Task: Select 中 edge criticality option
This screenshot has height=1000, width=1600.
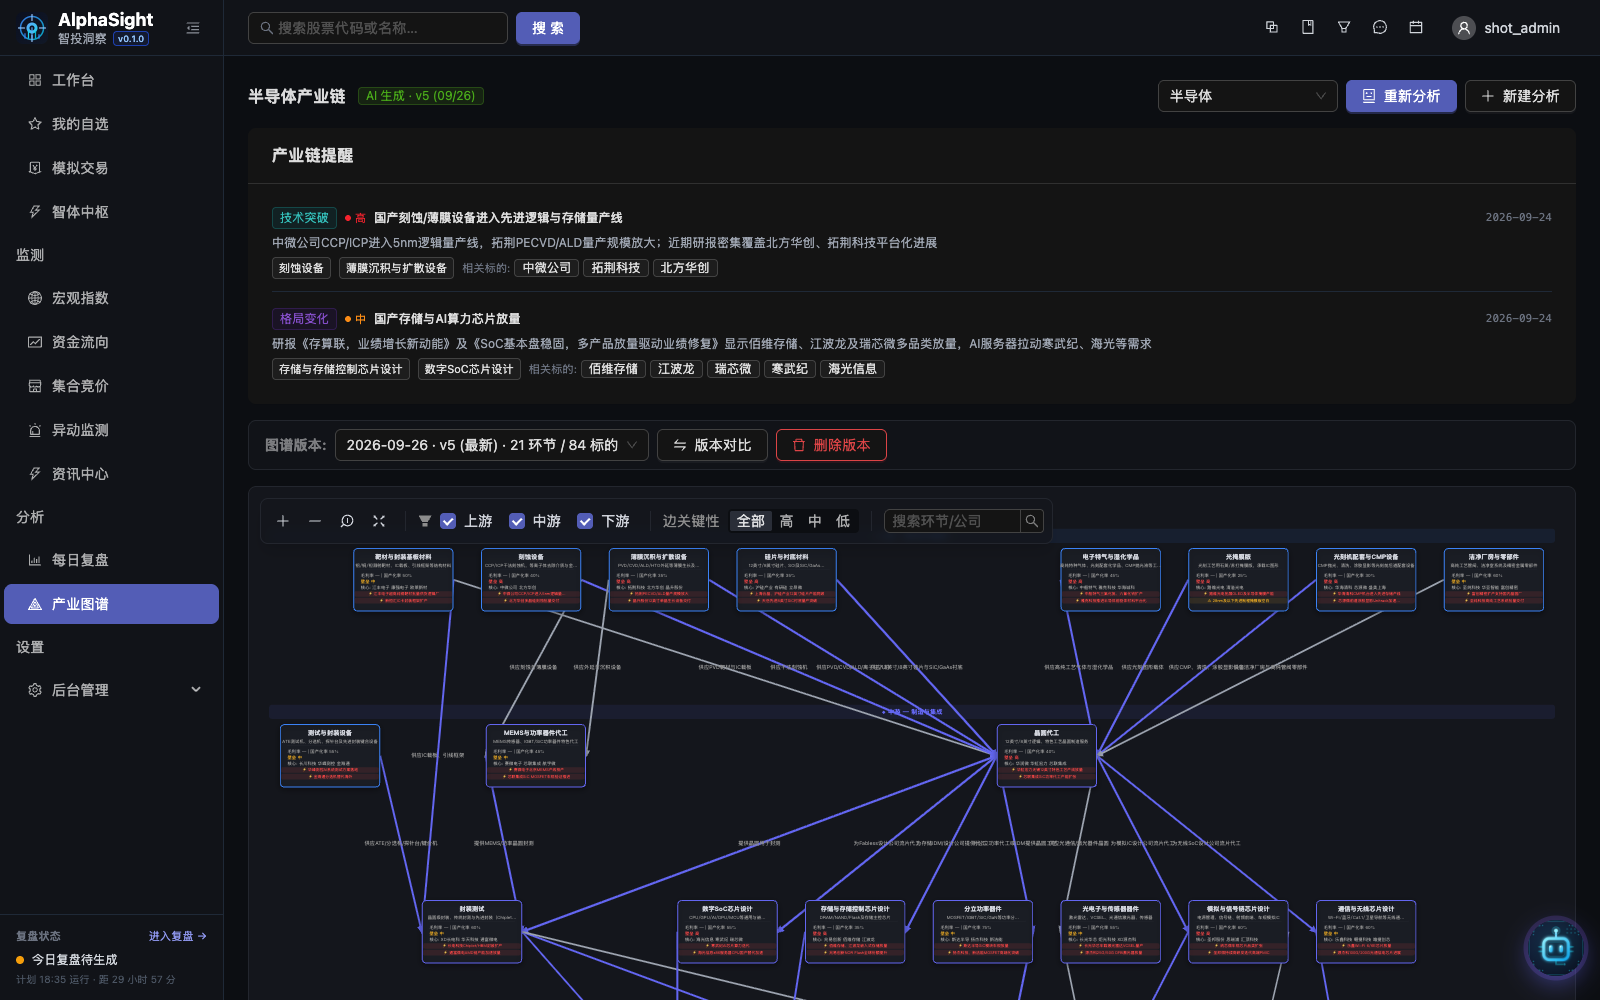Action: [815, 521]
